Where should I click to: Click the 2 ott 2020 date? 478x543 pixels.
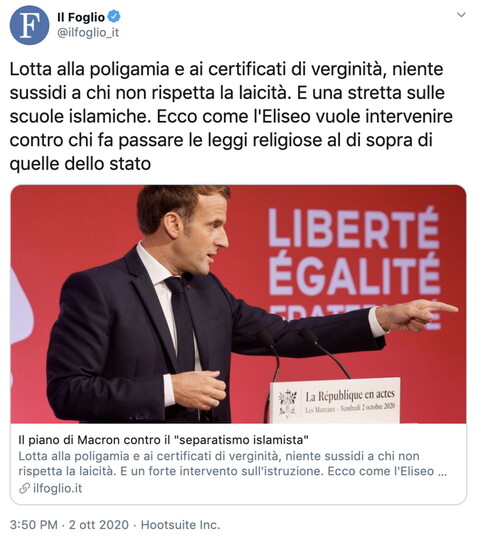coord(99,525)
